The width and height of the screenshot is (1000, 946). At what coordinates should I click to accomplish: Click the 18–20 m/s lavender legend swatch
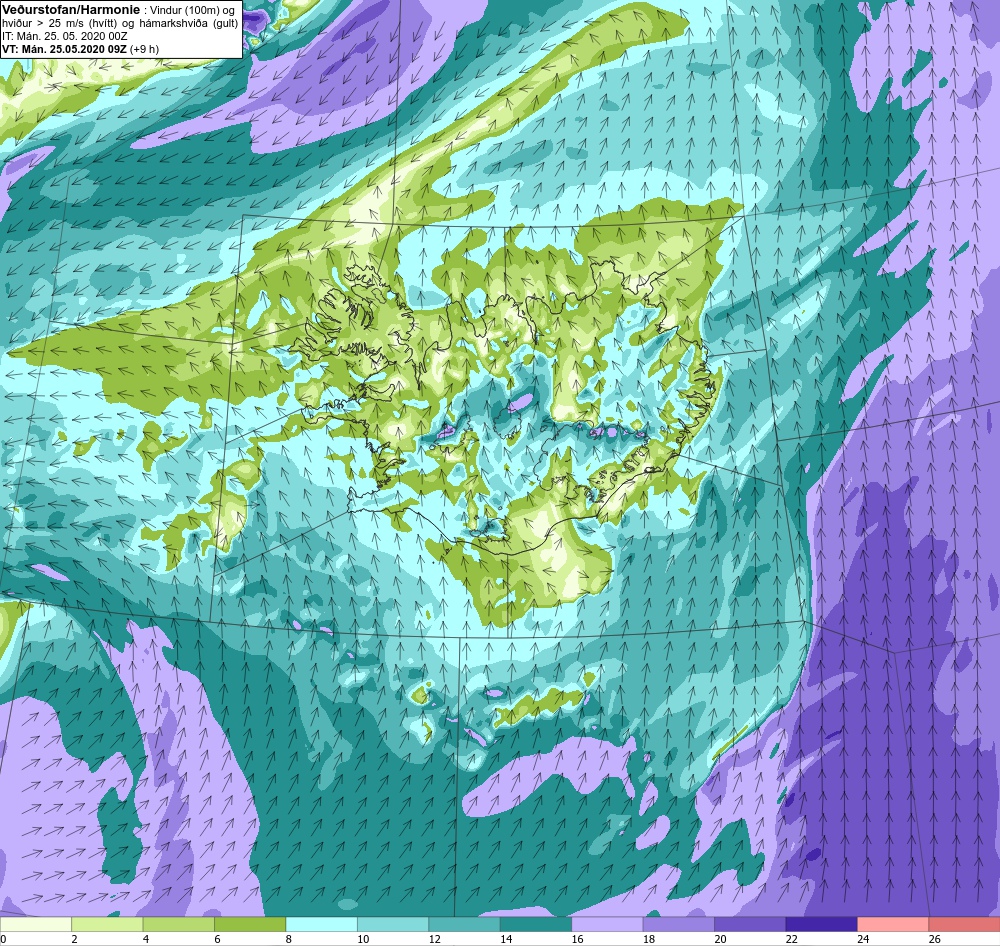tap(679, 924)
